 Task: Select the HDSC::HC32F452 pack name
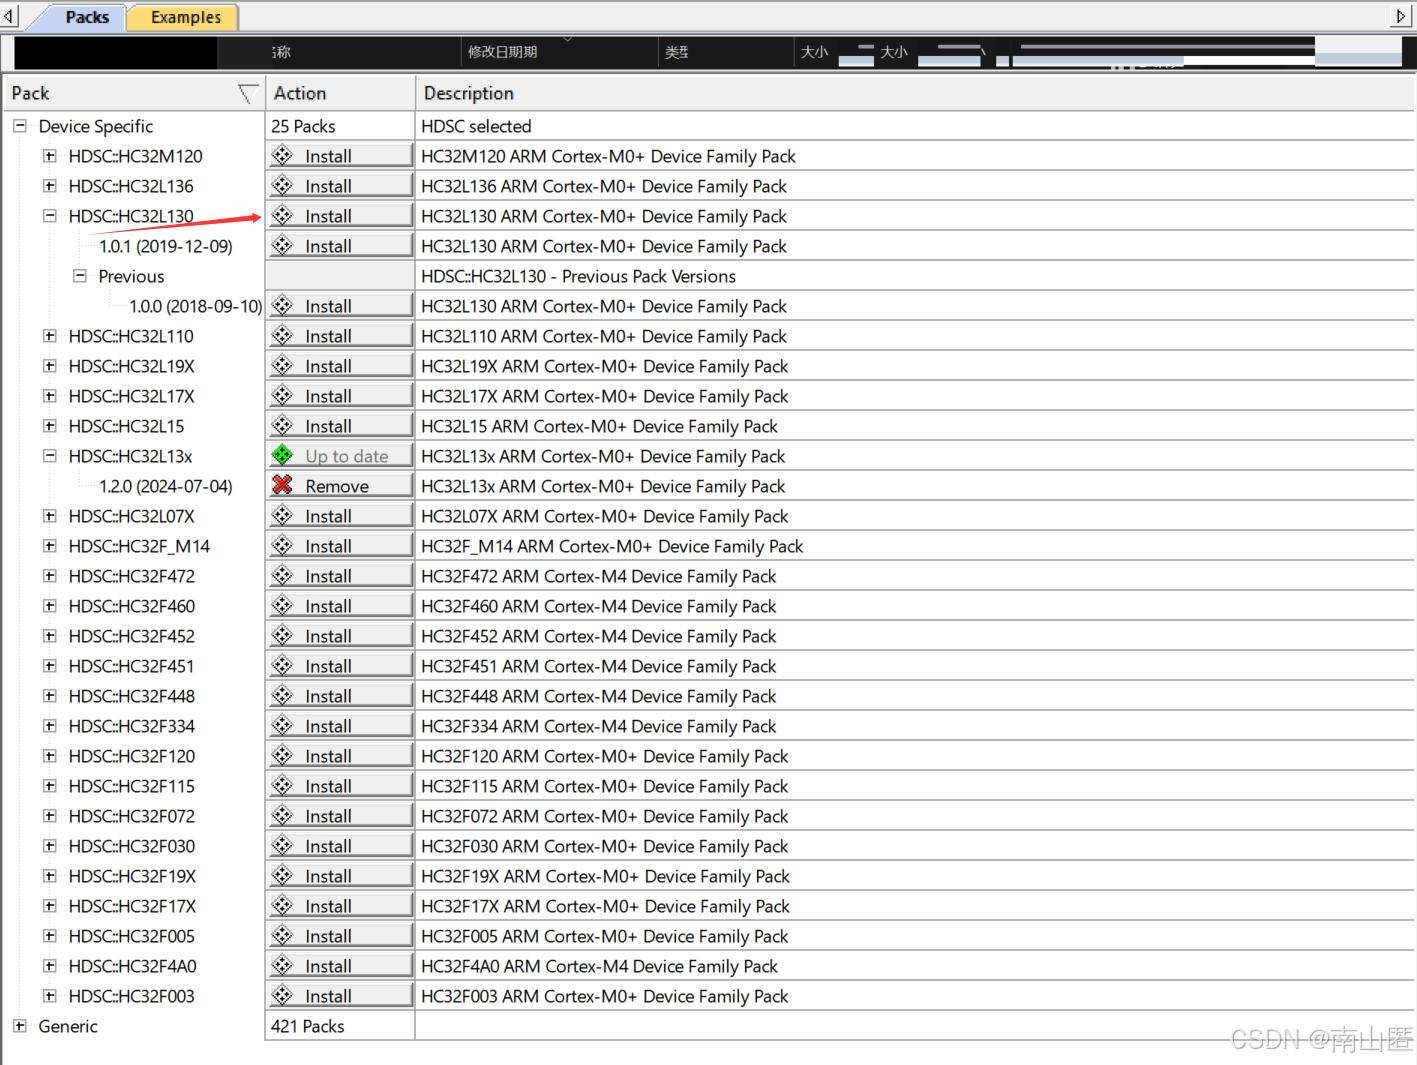(x=132, y=636)
